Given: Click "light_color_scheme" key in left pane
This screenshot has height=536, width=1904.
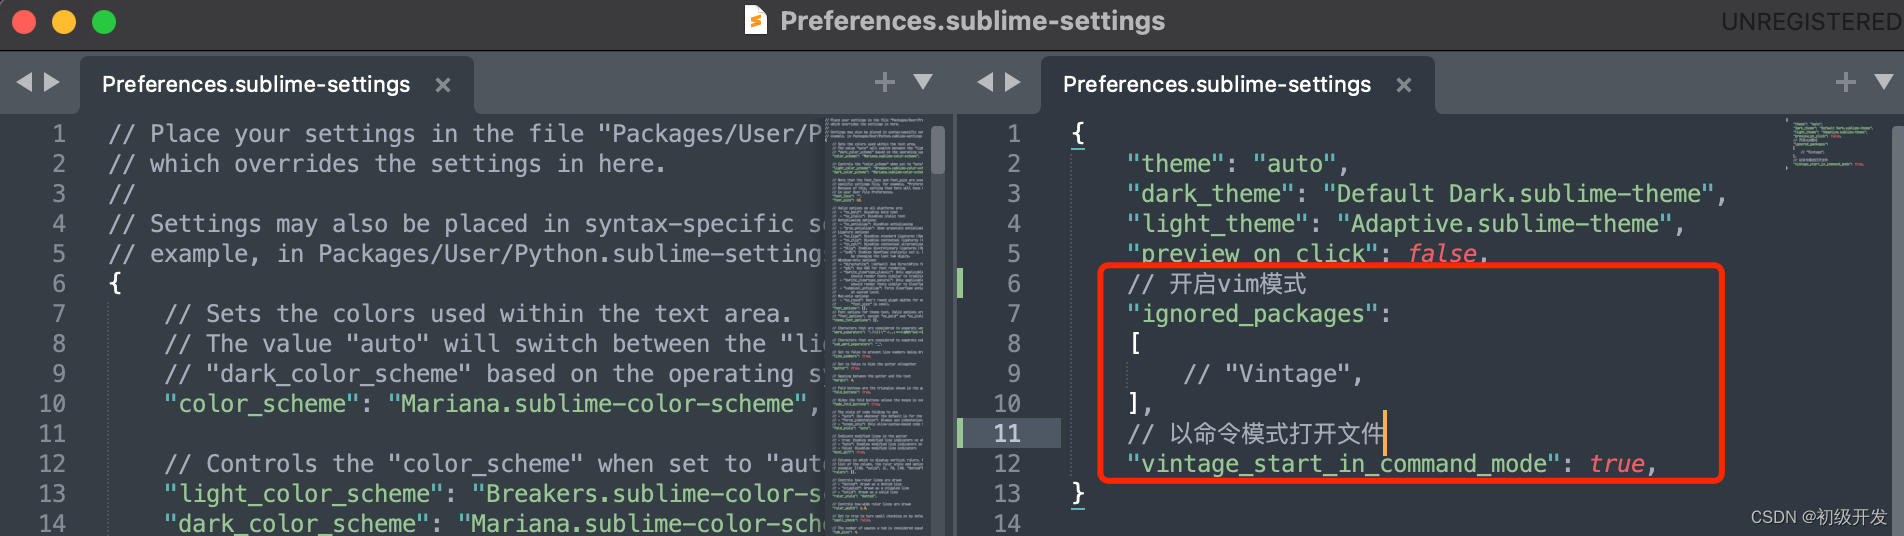Looking at the screenshot, I should 304,494.
